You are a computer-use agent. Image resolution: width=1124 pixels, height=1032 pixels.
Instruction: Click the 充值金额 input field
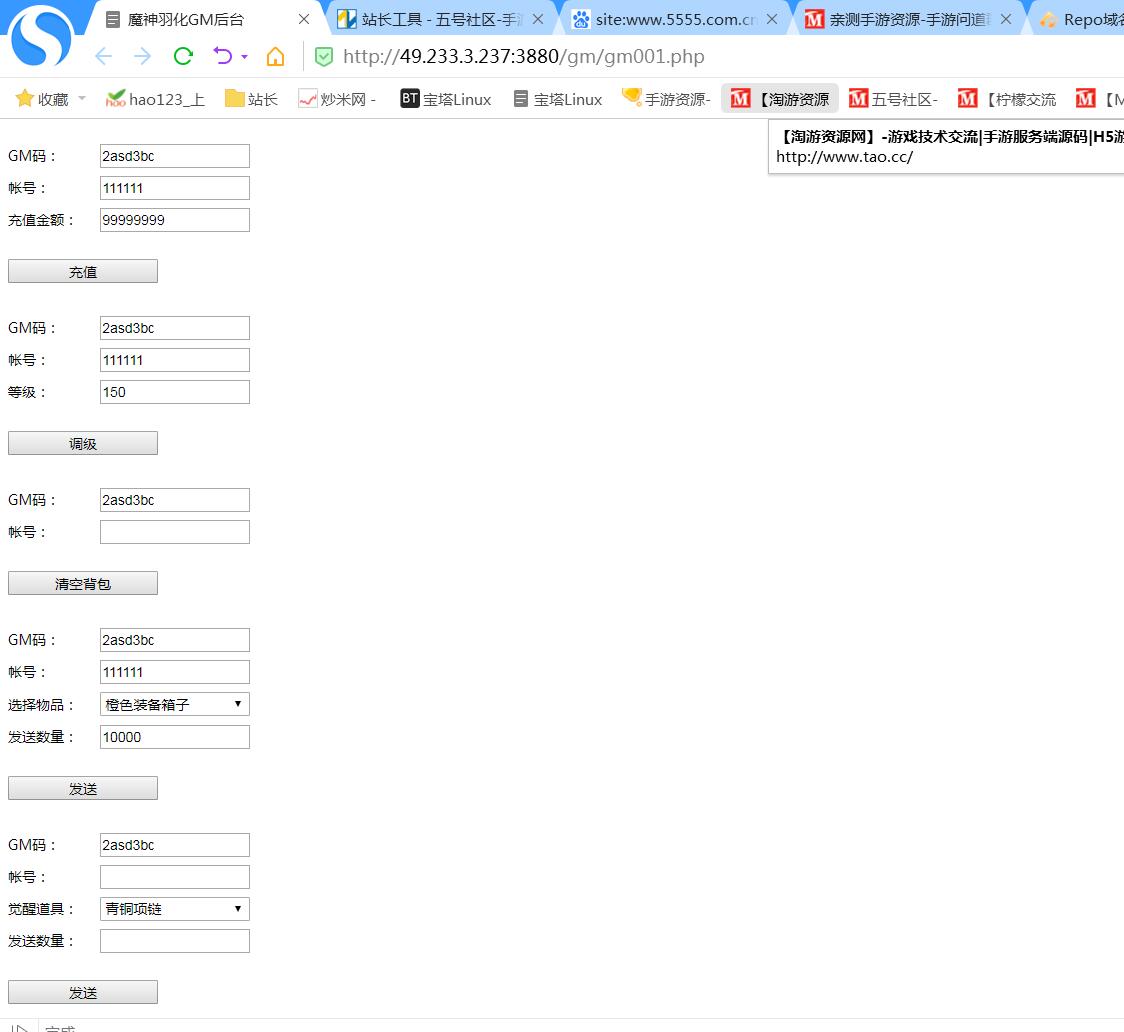[x=174, y=220]
